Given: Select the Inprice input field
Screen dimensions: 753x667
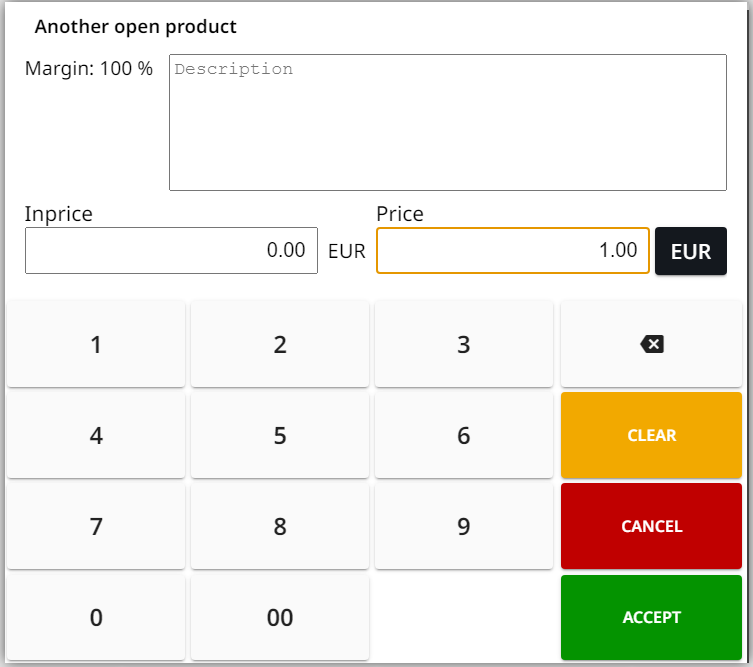Looking at the screenshot, I should click(x=171, y=250).
